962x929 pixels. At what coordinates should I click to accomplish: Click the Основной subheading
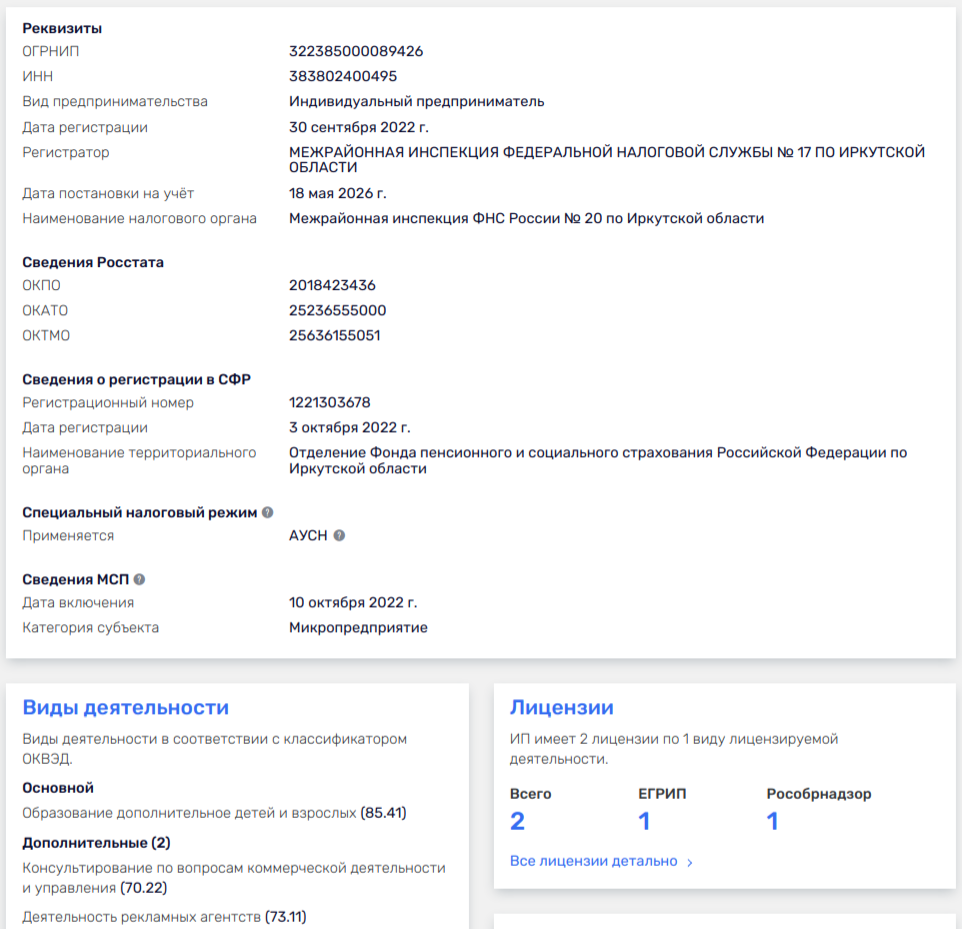58,788
